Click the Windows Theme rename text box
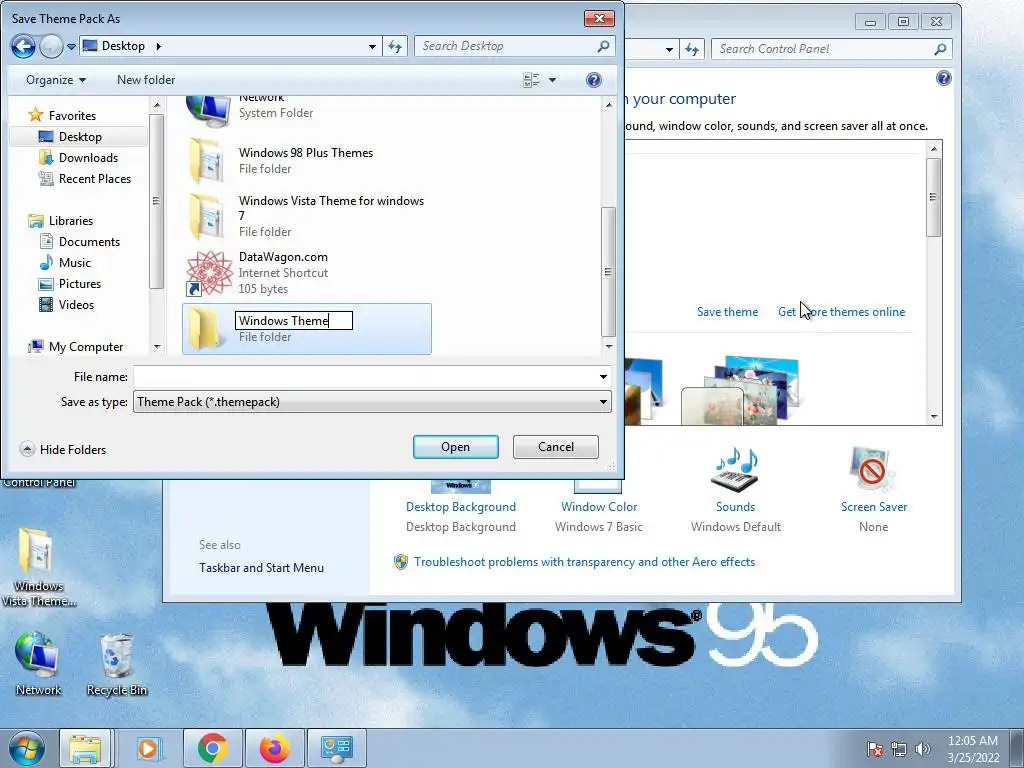 pyautogui.click(x=294, y=321)
